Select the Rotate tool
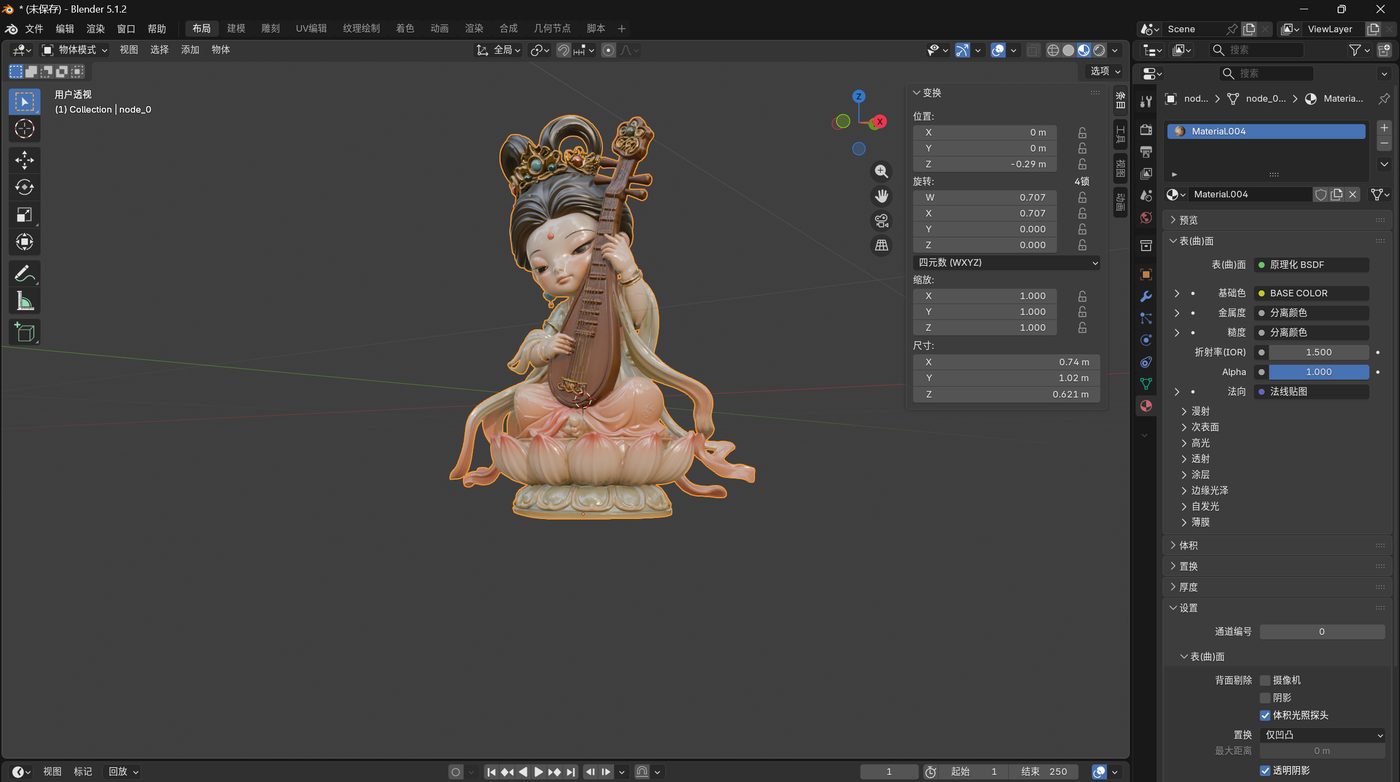This screenshot has width=1400, height=782. [x=25, y=187]
